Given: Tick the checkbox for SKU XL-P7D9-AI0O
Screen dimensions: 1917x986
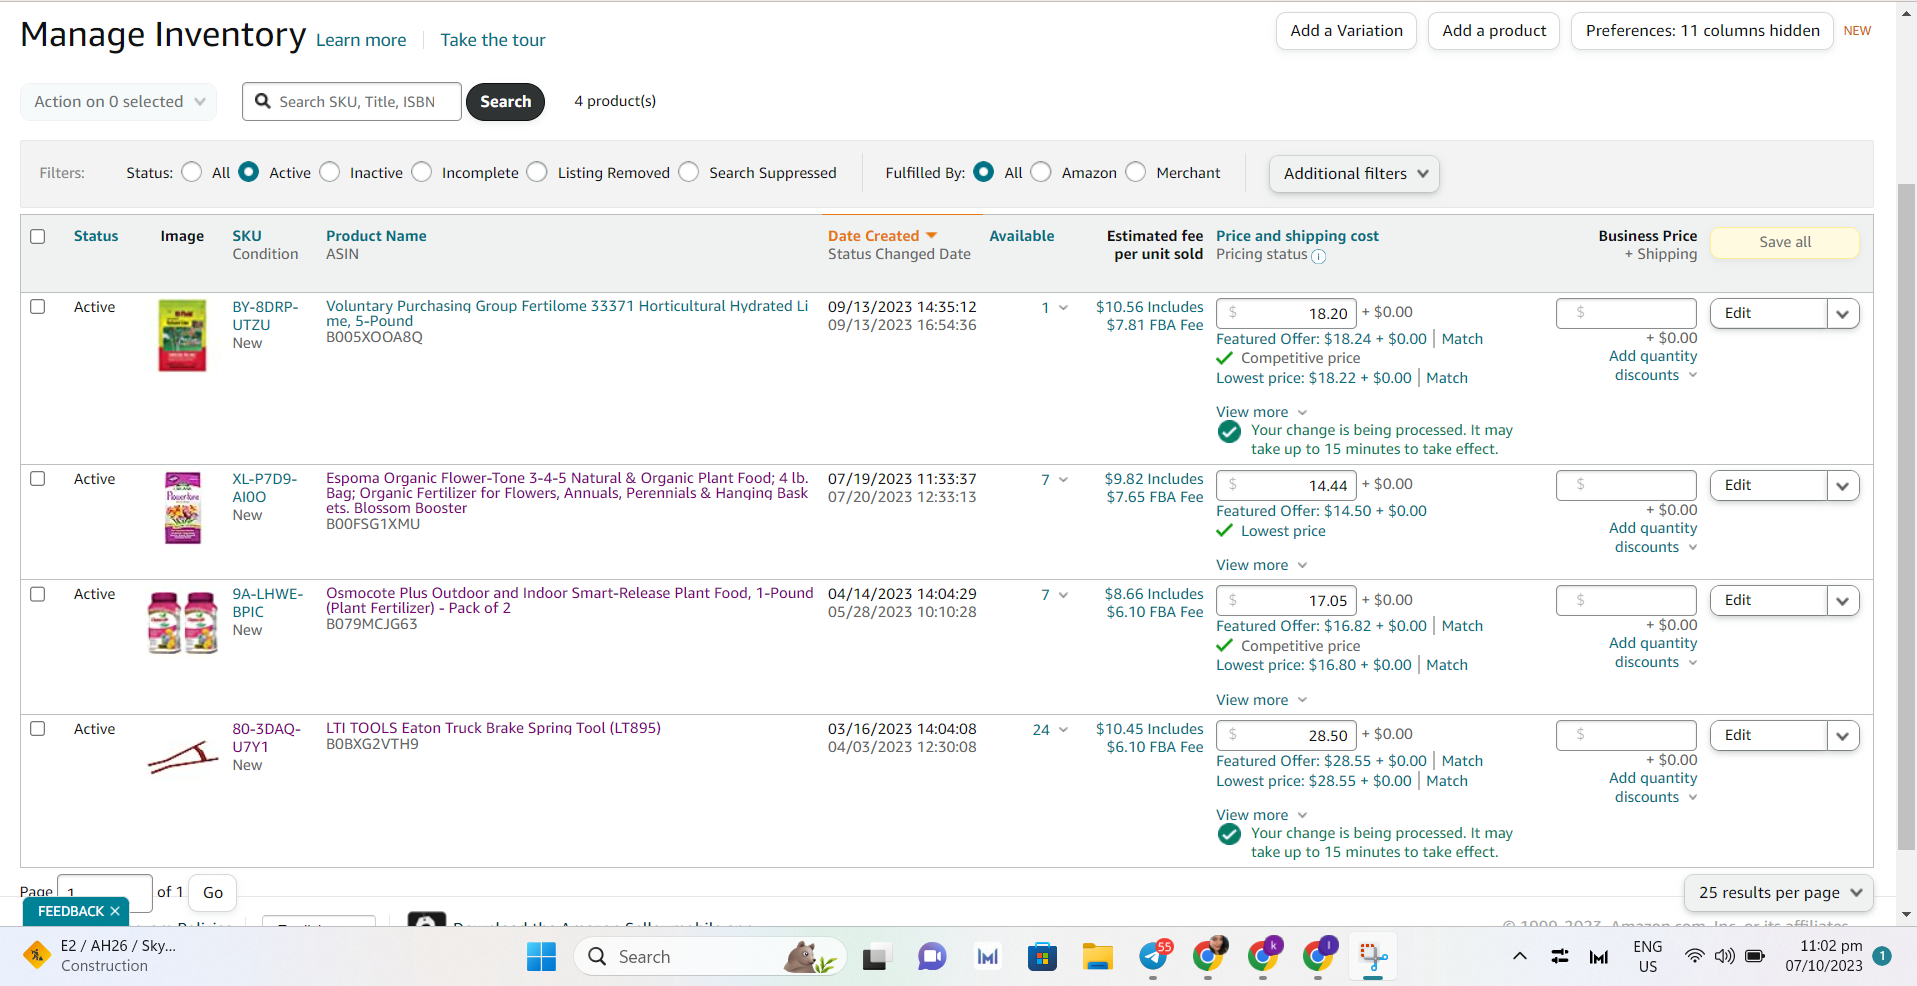Looking at the screenshot, I should pos(38,479).
